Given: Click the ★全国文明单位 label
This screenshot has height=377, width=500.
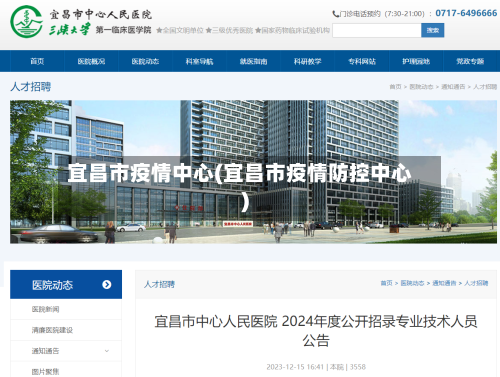Looking at the screenshot, I should (x=180, y=30).
